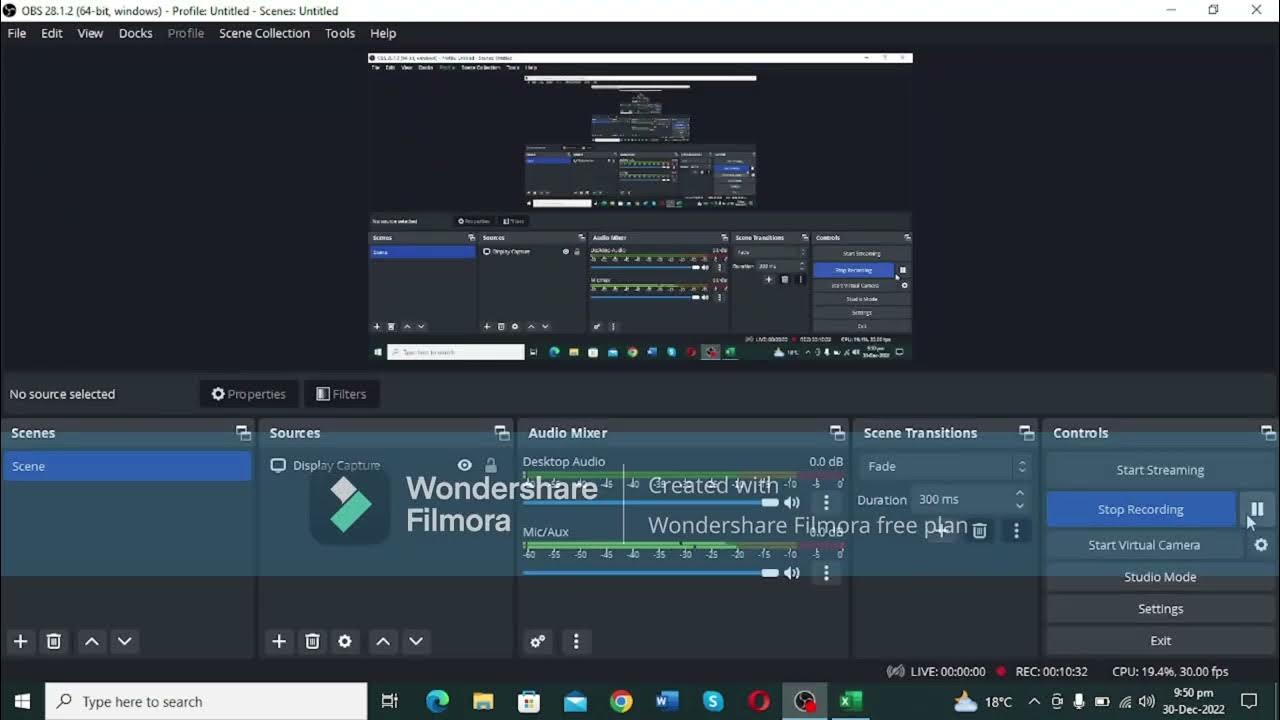Image resolution: width=1280 pixels, height=720 pixels.
Task: Move scene down arrow in Scenes panel
Action: (x=125, y=641)
